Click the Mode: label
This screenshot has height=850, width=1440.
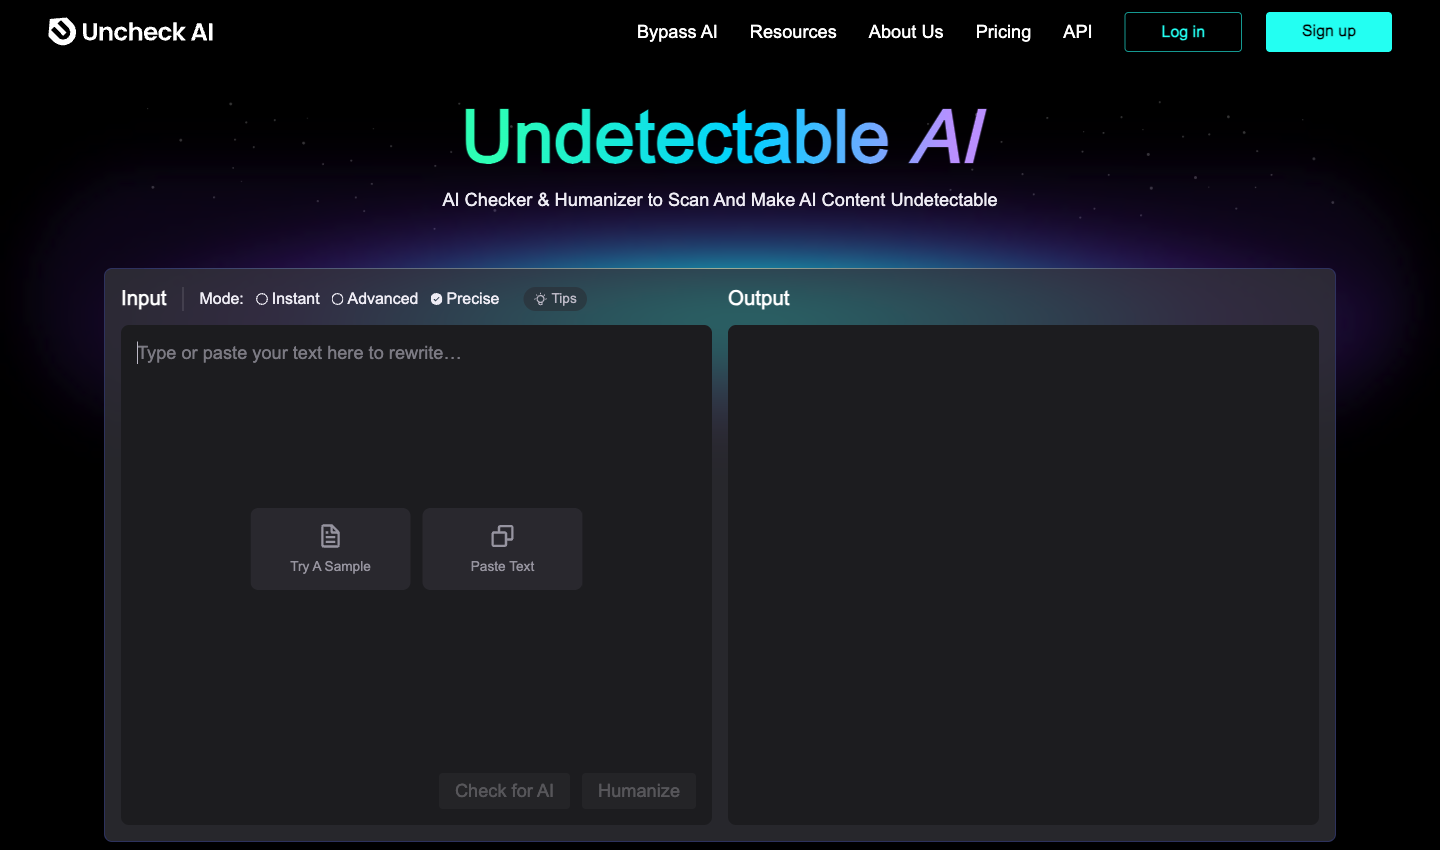221,299
